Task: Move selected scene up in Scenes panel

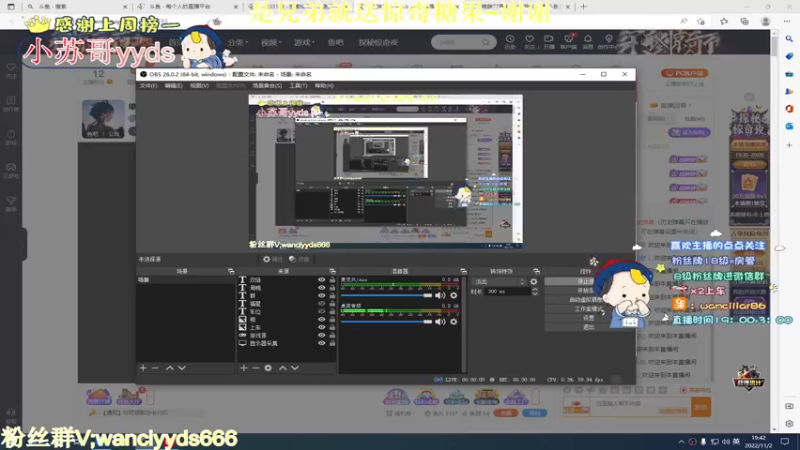Action: pyautogui.click(x=169, y=368)
